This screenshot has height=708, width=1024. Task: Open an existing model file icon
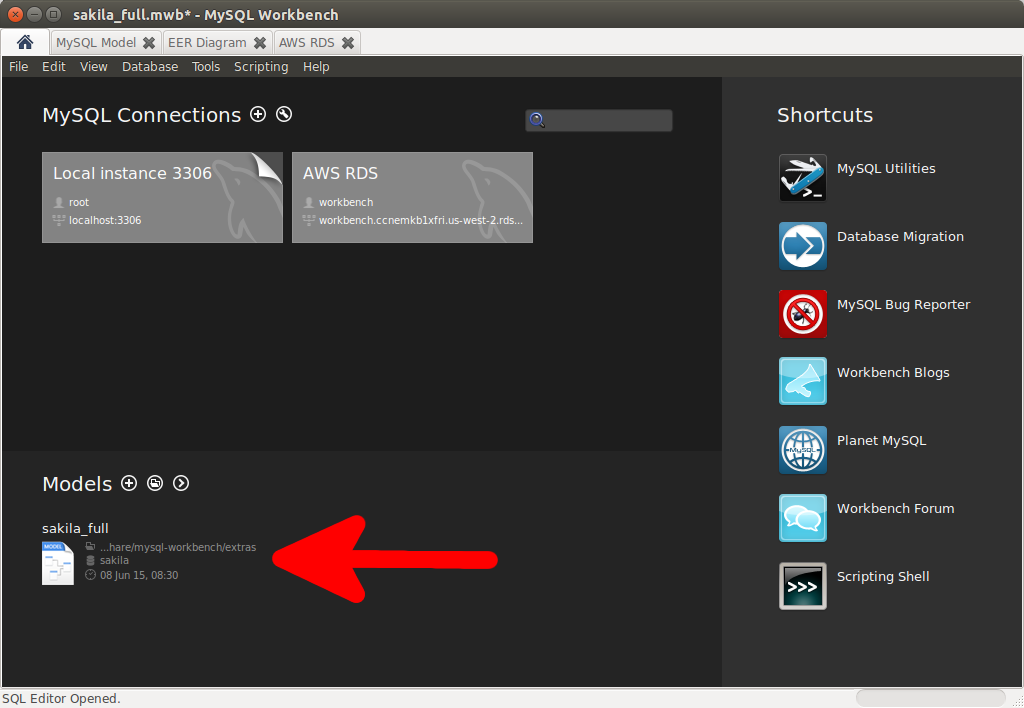click(155, 483)
